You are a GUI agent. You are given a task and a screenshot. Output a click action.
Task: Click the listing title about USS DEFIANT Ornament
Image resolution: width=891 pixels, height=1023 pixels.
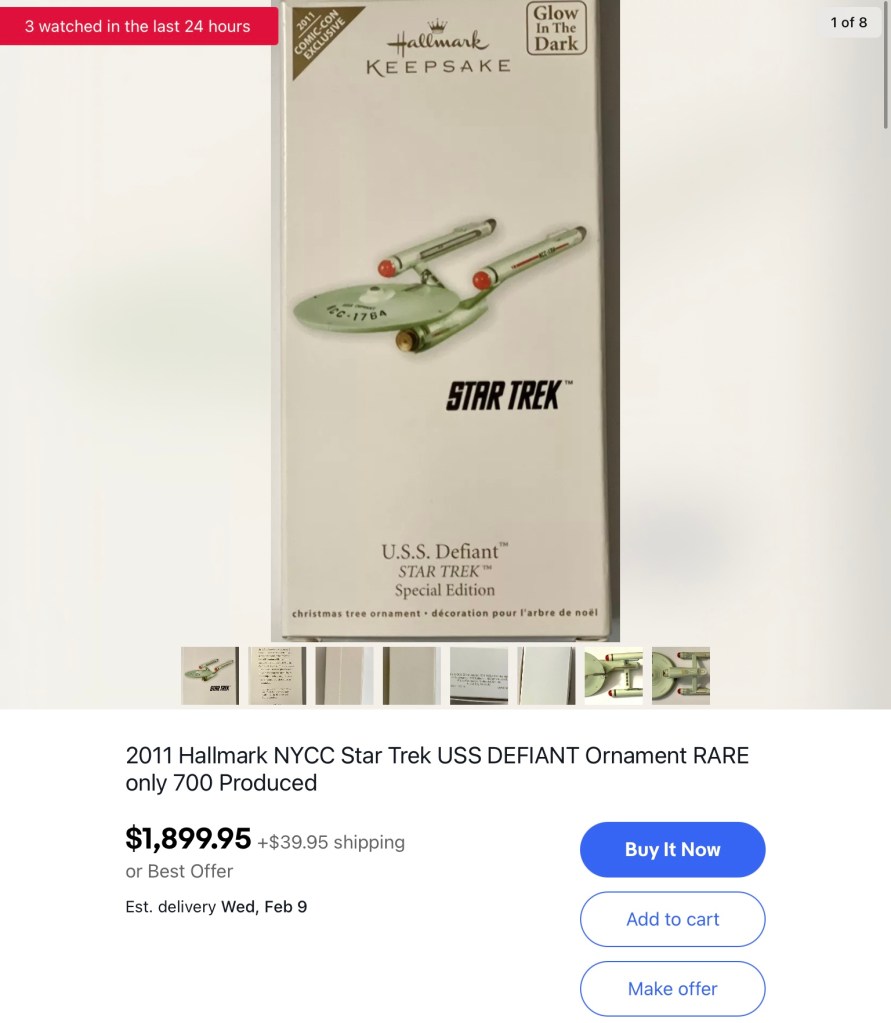(x=437, y=769)
